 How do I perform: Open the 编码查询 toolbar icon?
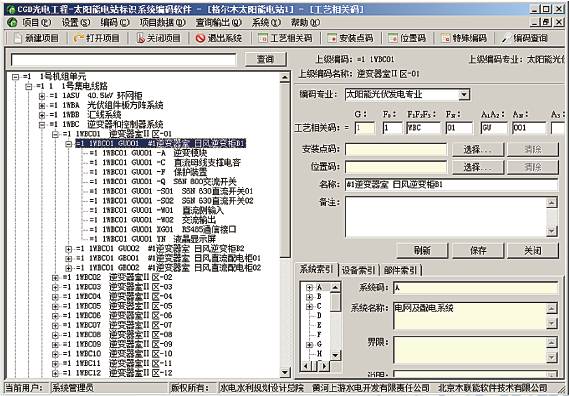pyautogui.click(x=506, y=38)
